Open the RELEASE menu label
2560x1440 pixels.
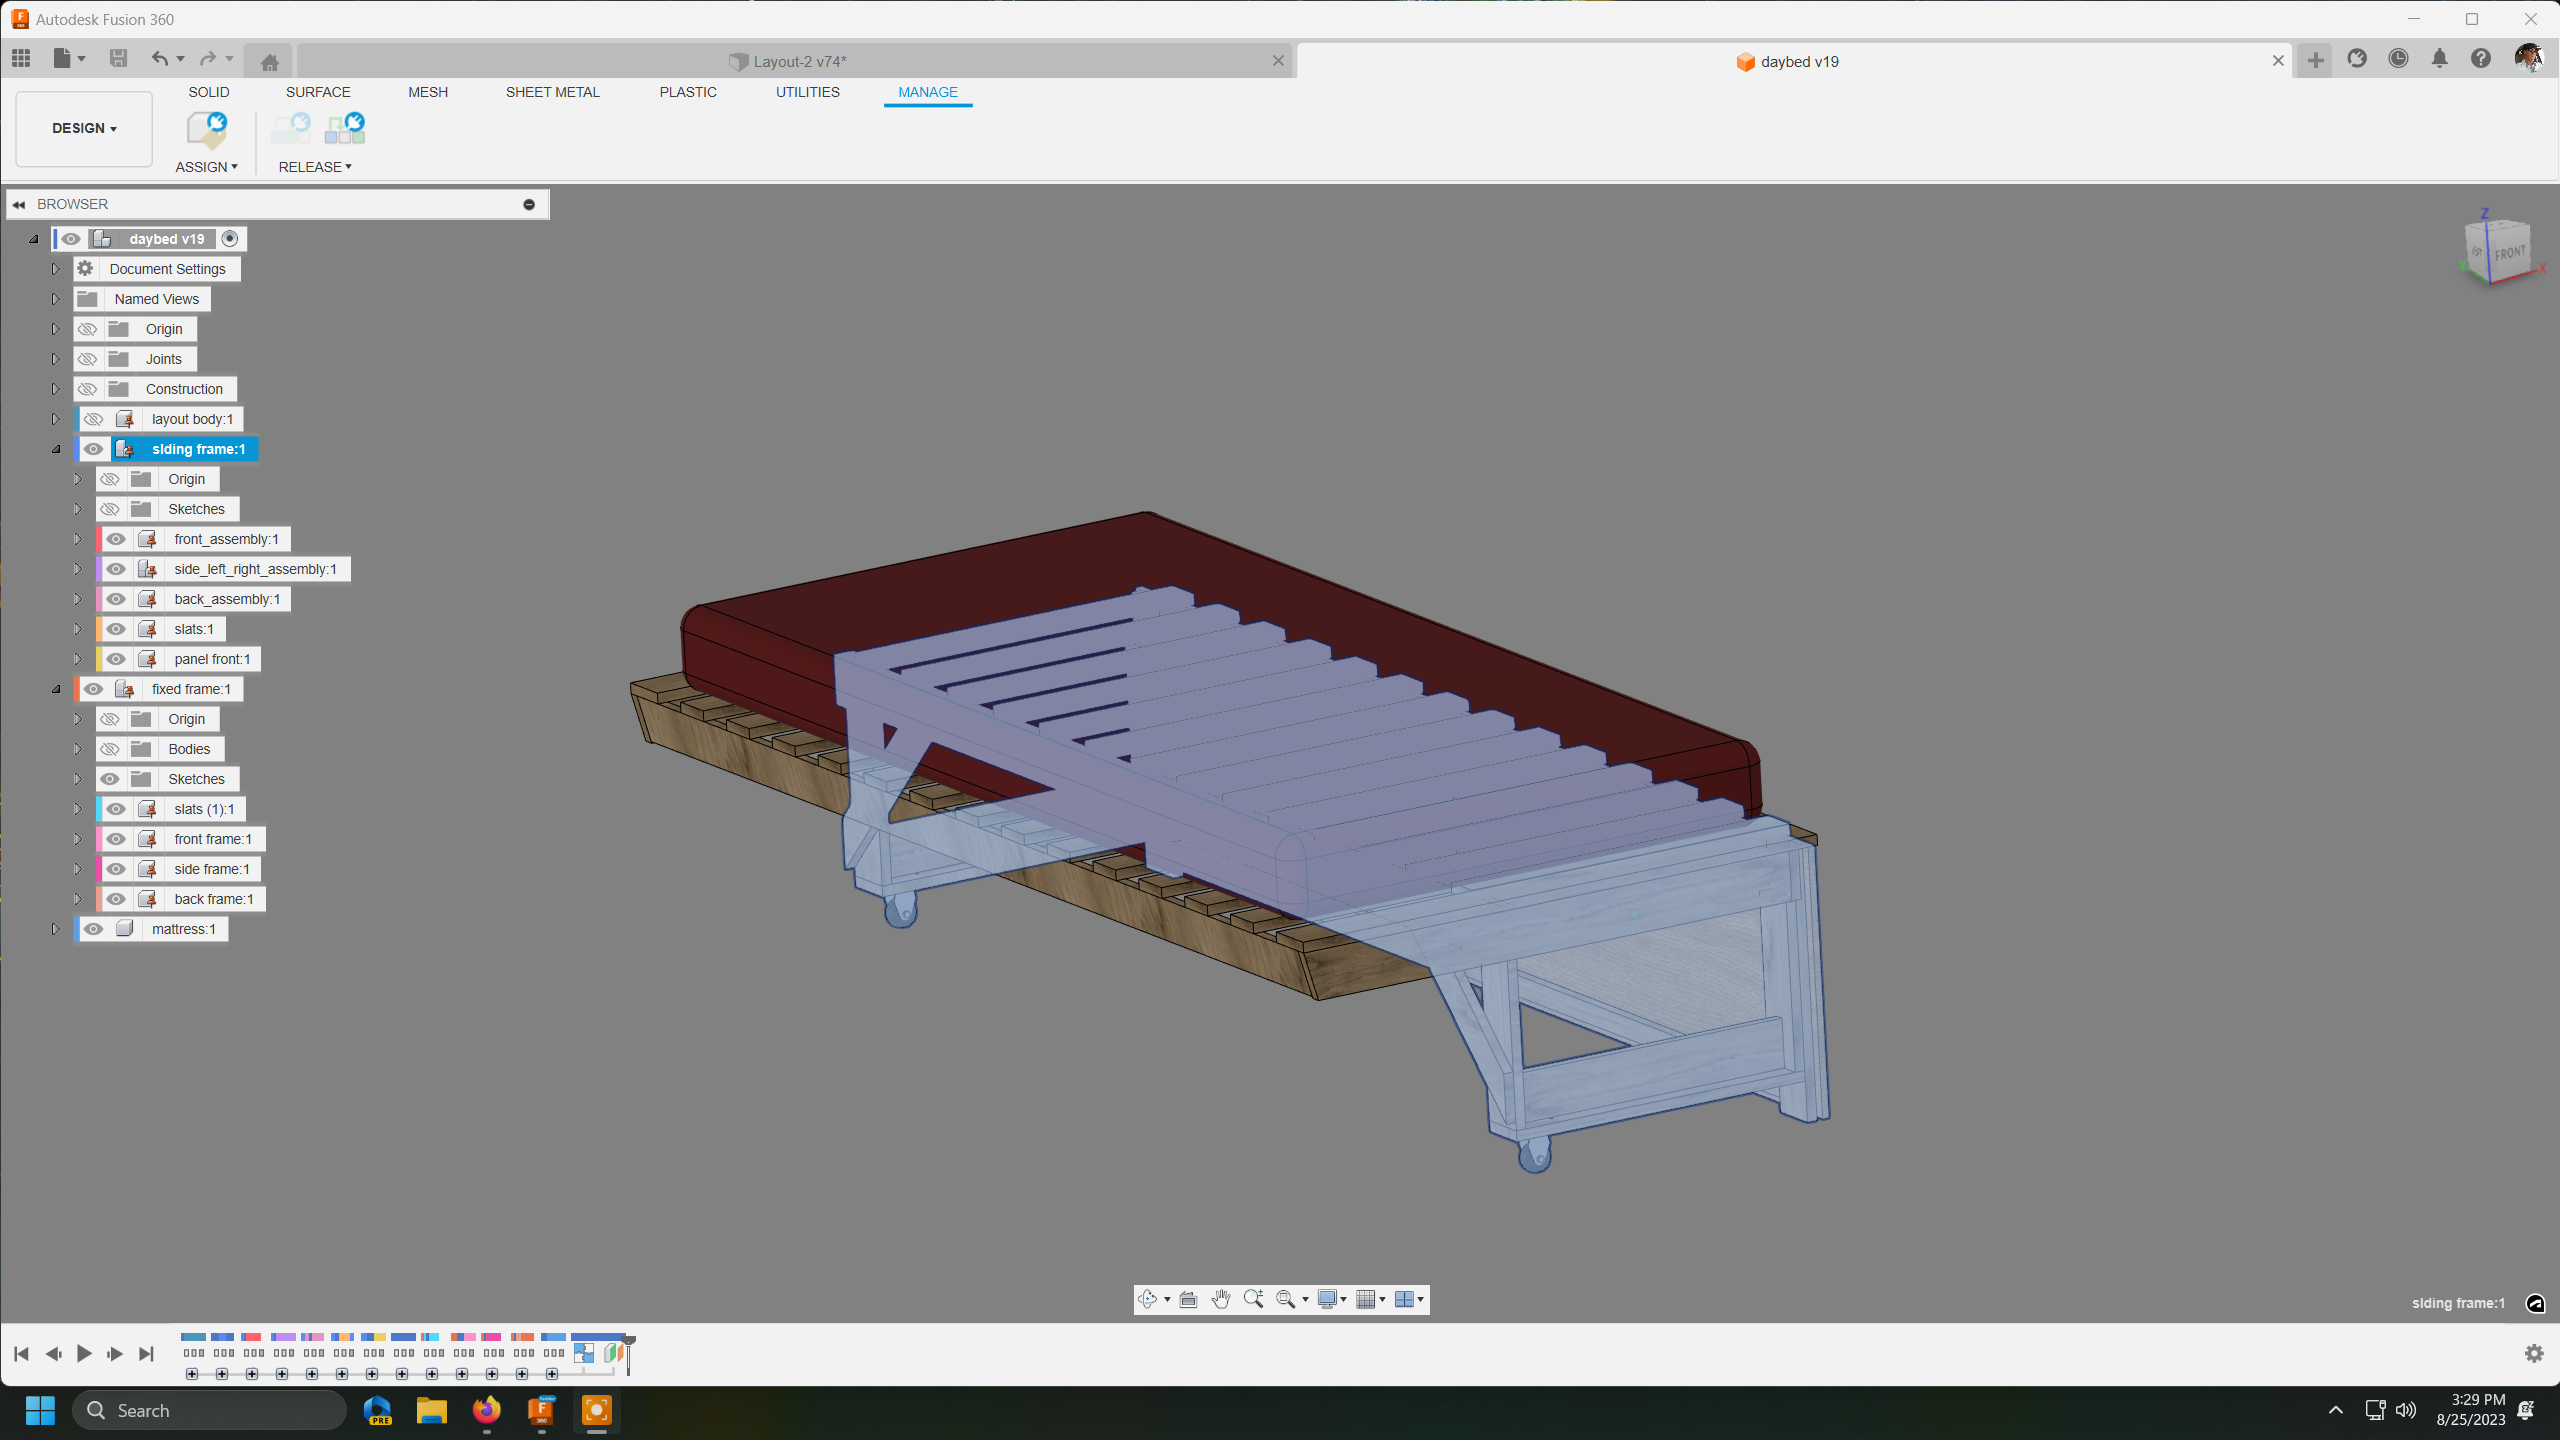click(x=314, y=167)
